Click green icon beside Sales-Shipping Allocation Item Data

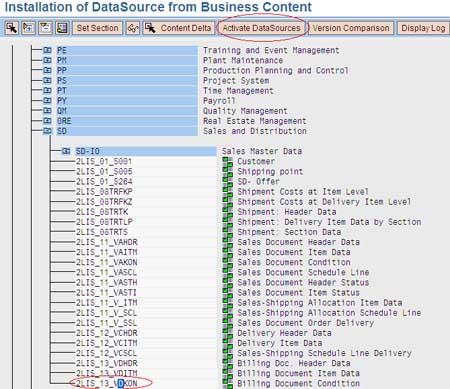228,303
